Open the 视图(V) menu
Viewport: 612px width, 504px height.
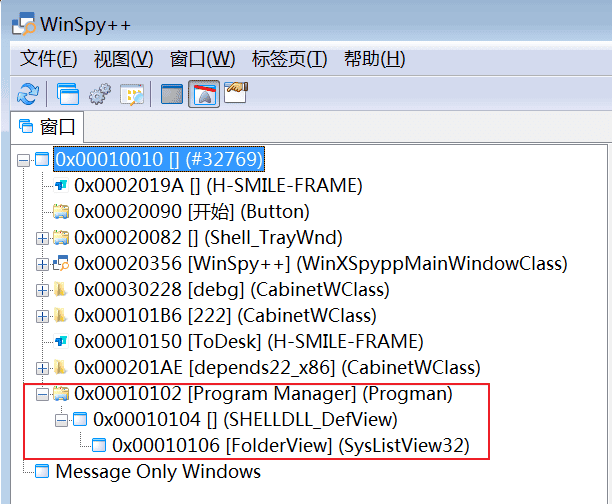pyautogui.click(x=123, y=59)
